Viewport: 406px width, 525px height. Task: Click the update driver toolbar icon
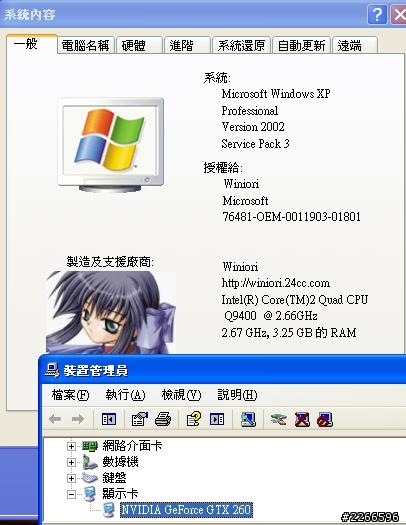point(279,419)
